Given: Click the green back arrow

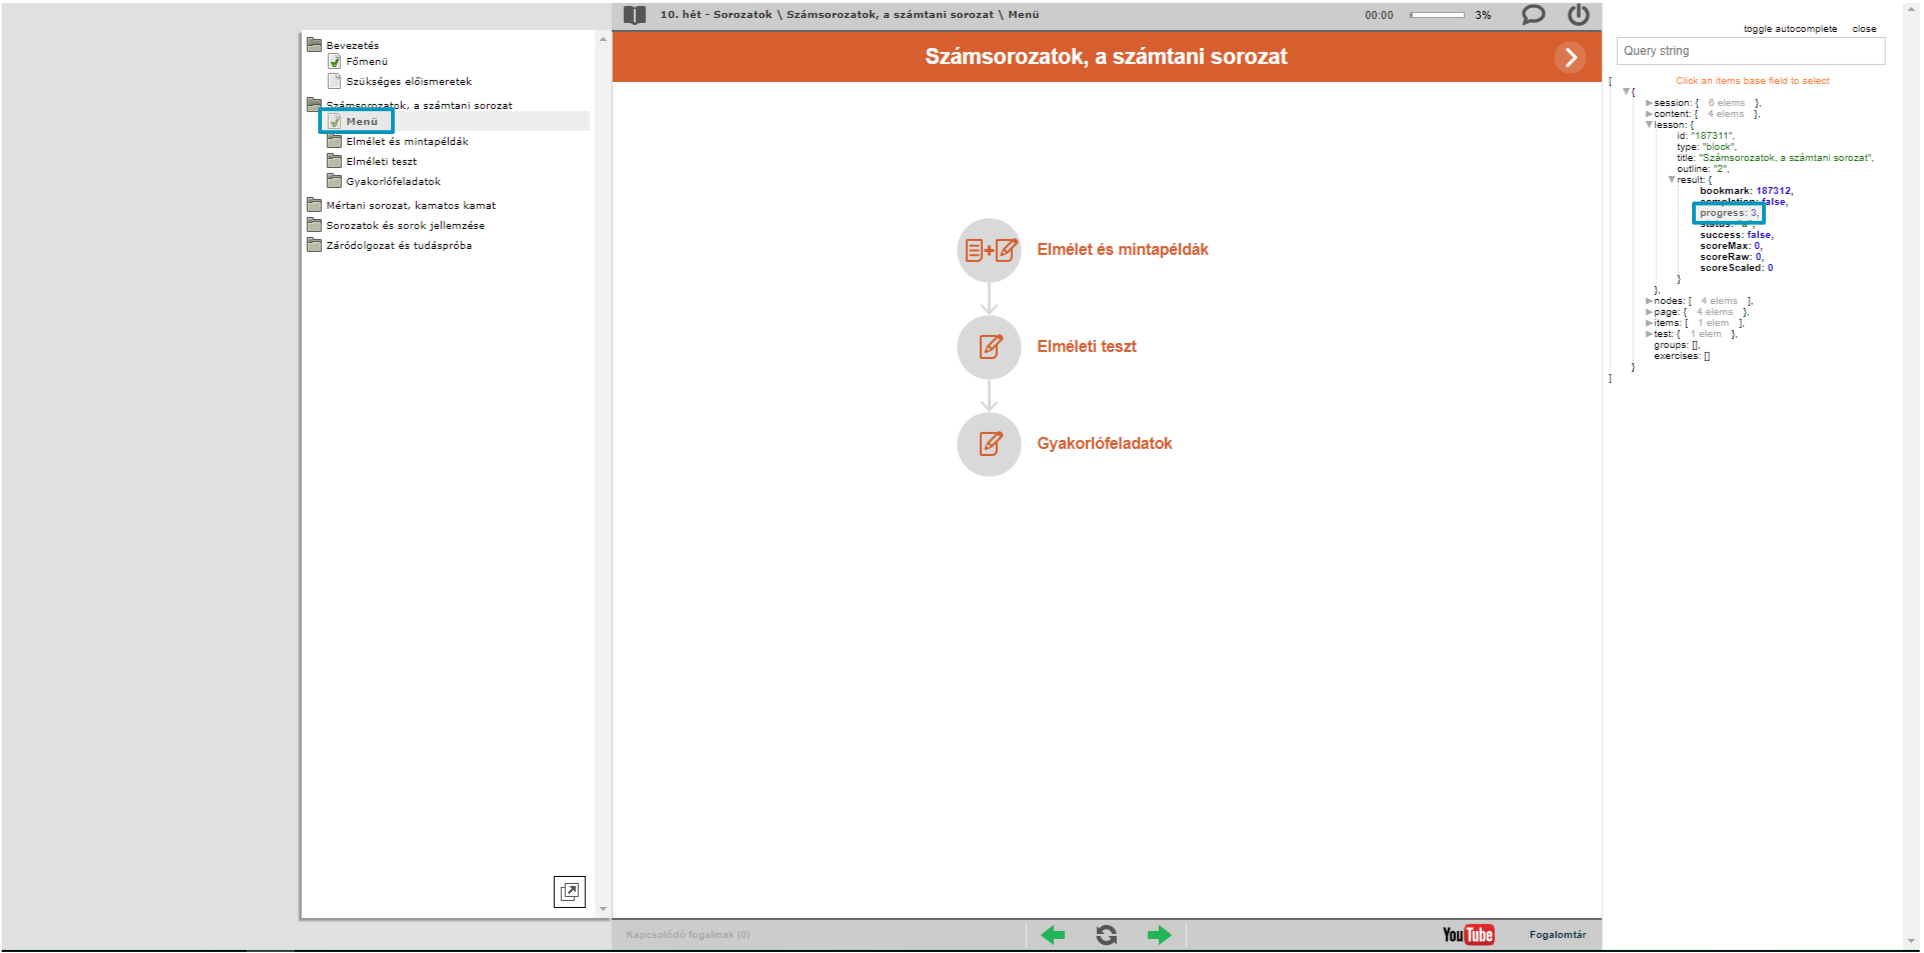Looking at the screenshot, I should [1053, 935].
